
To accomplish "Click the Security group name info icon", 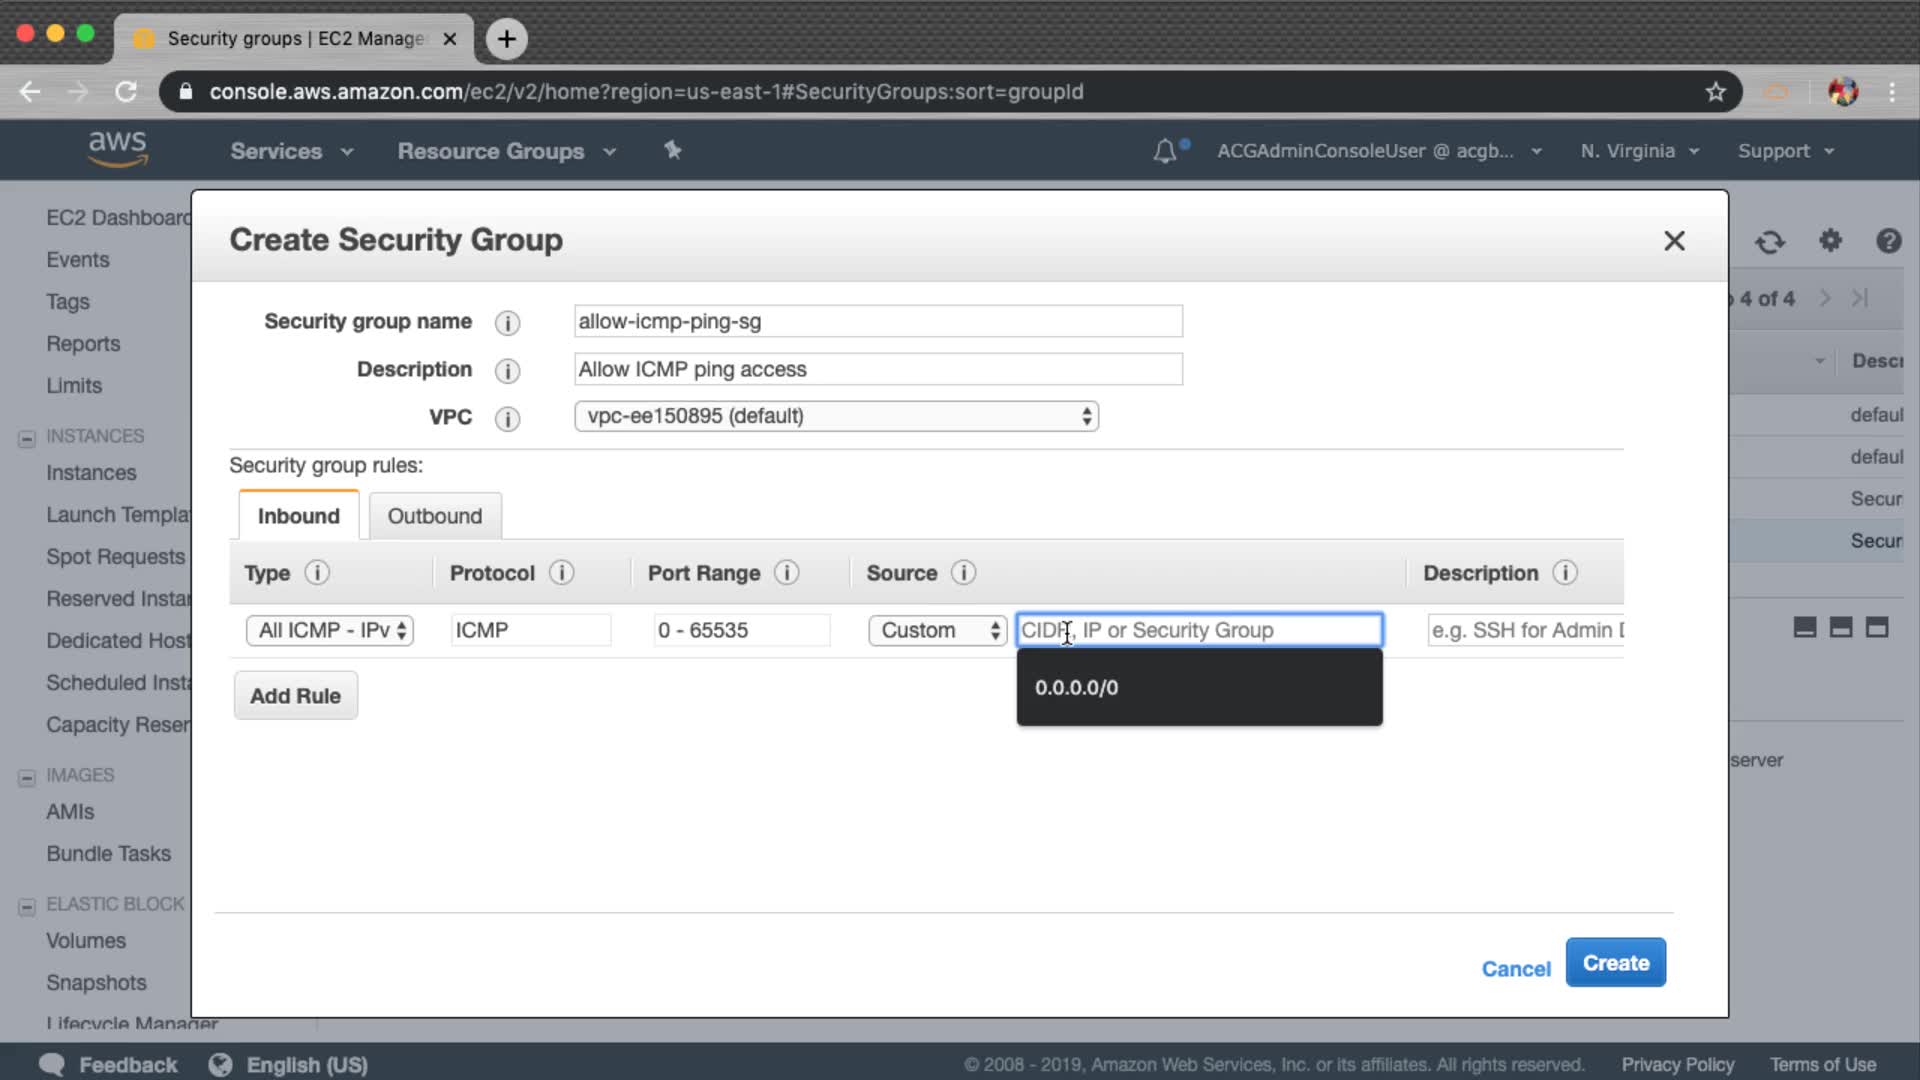I will click(x=507, y=323).
